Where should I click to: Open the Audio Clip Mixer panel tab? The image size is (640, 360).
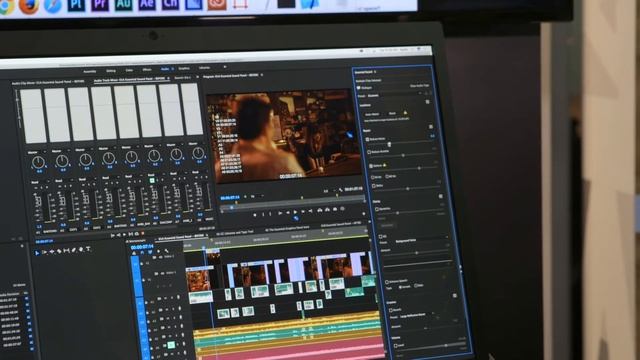[48, 82]
